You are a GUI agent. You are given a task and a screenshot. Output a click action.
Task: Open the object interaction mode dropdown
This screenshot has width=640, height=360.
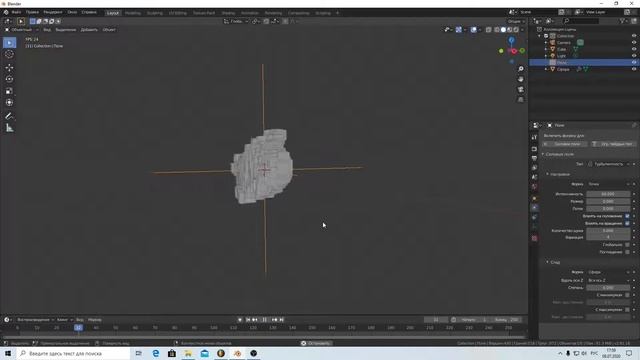22,30
